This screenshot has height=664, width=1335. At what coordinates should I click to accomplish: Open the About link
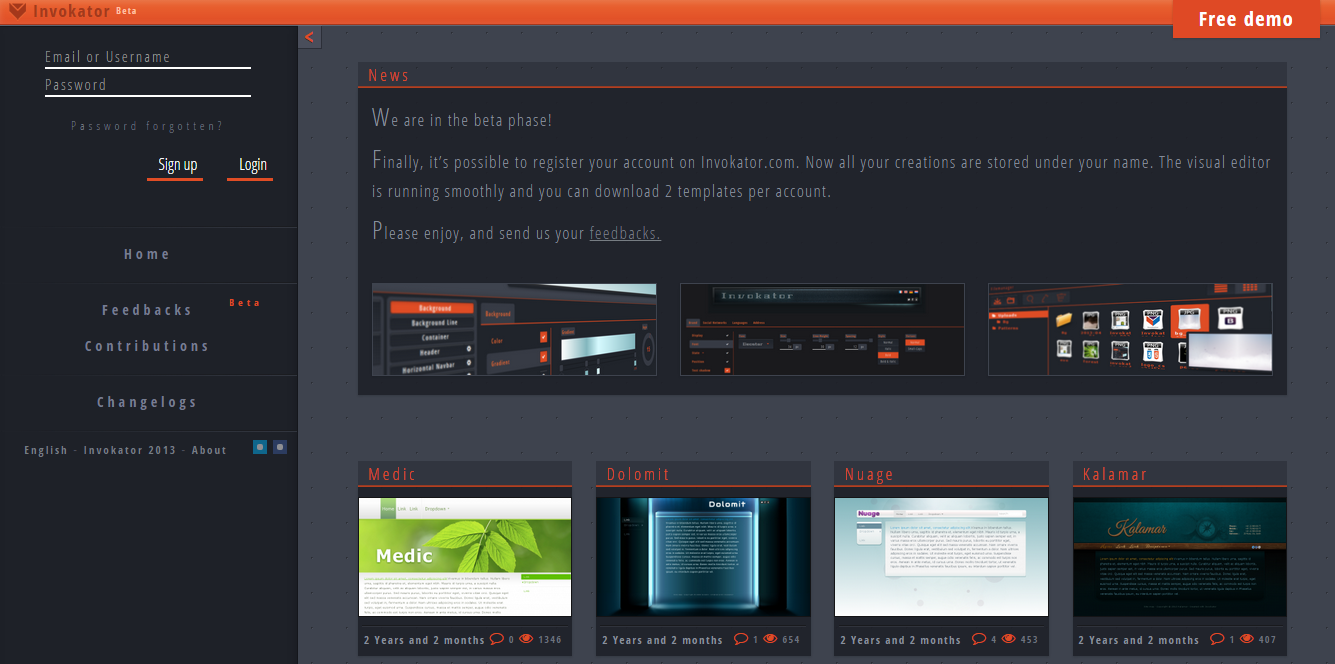[209, 450]
